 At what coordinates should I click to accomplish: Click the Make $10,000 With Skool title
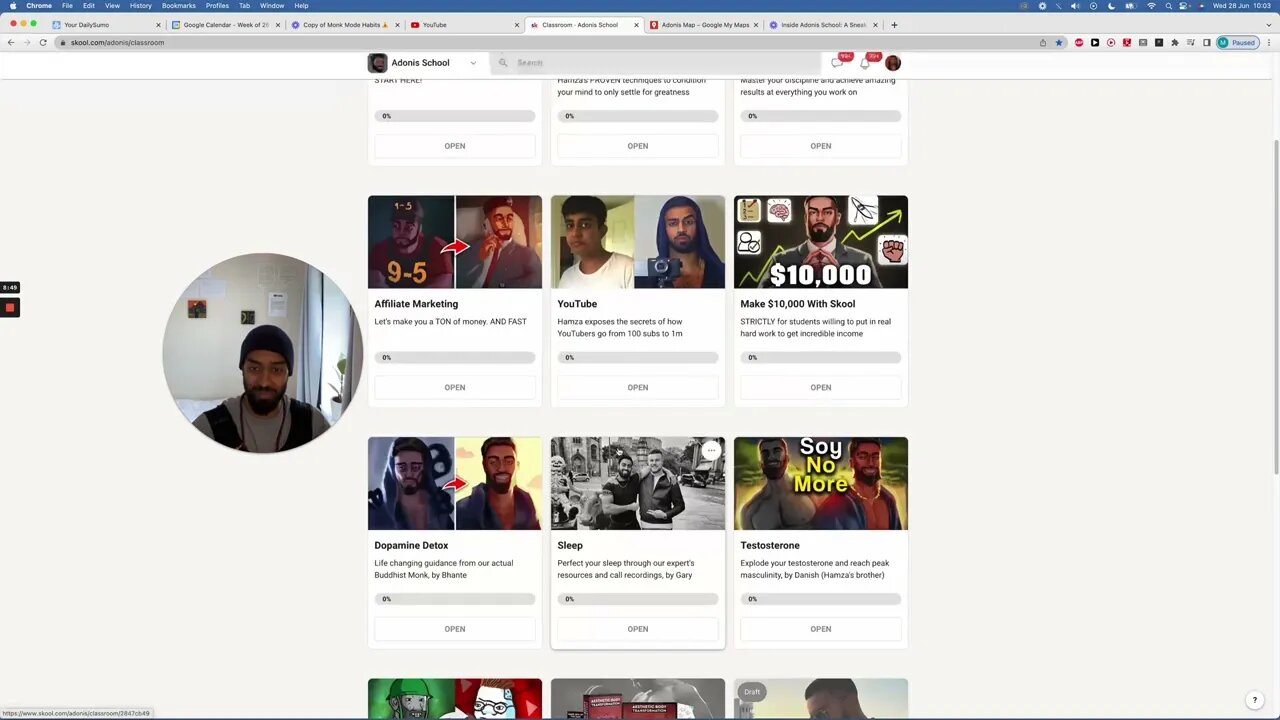pos(798,304)
